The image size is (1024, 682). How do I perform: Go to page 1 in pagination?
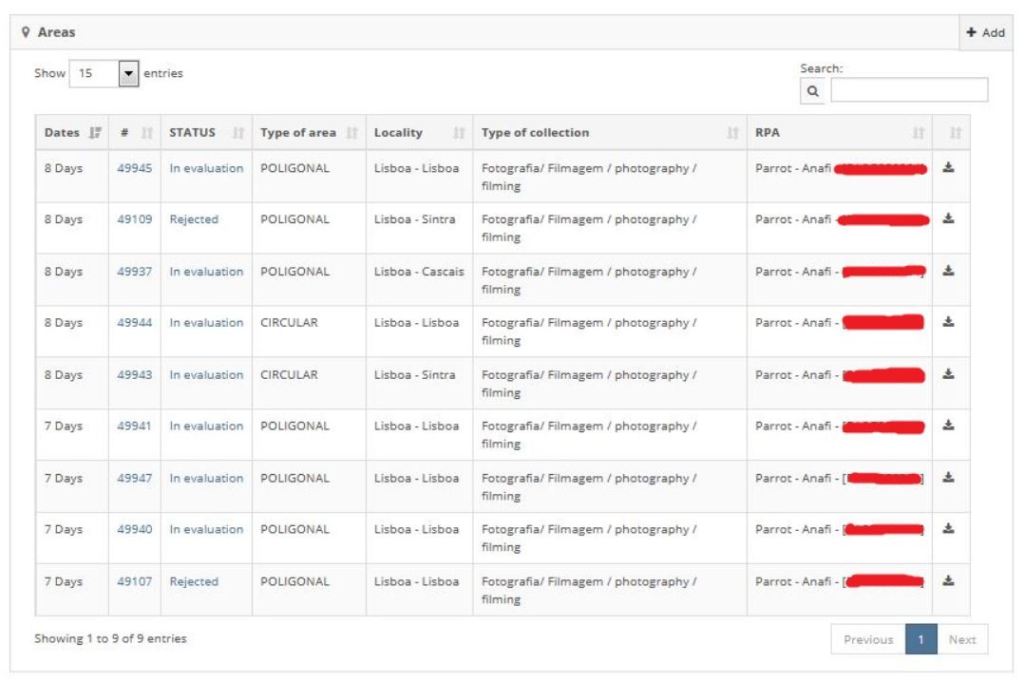point(919,640)
